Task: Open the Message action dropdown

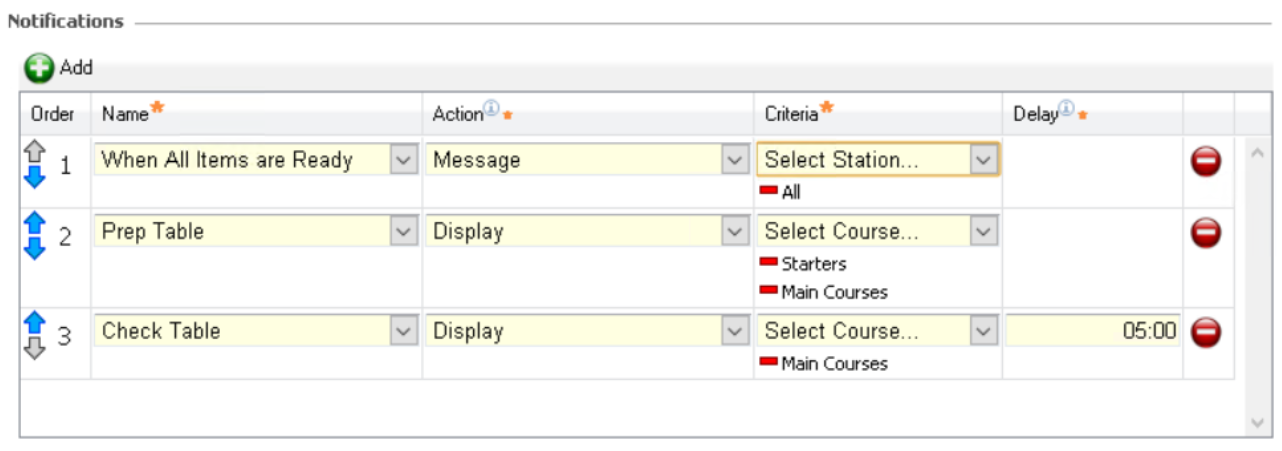Action: pos(735,160)
